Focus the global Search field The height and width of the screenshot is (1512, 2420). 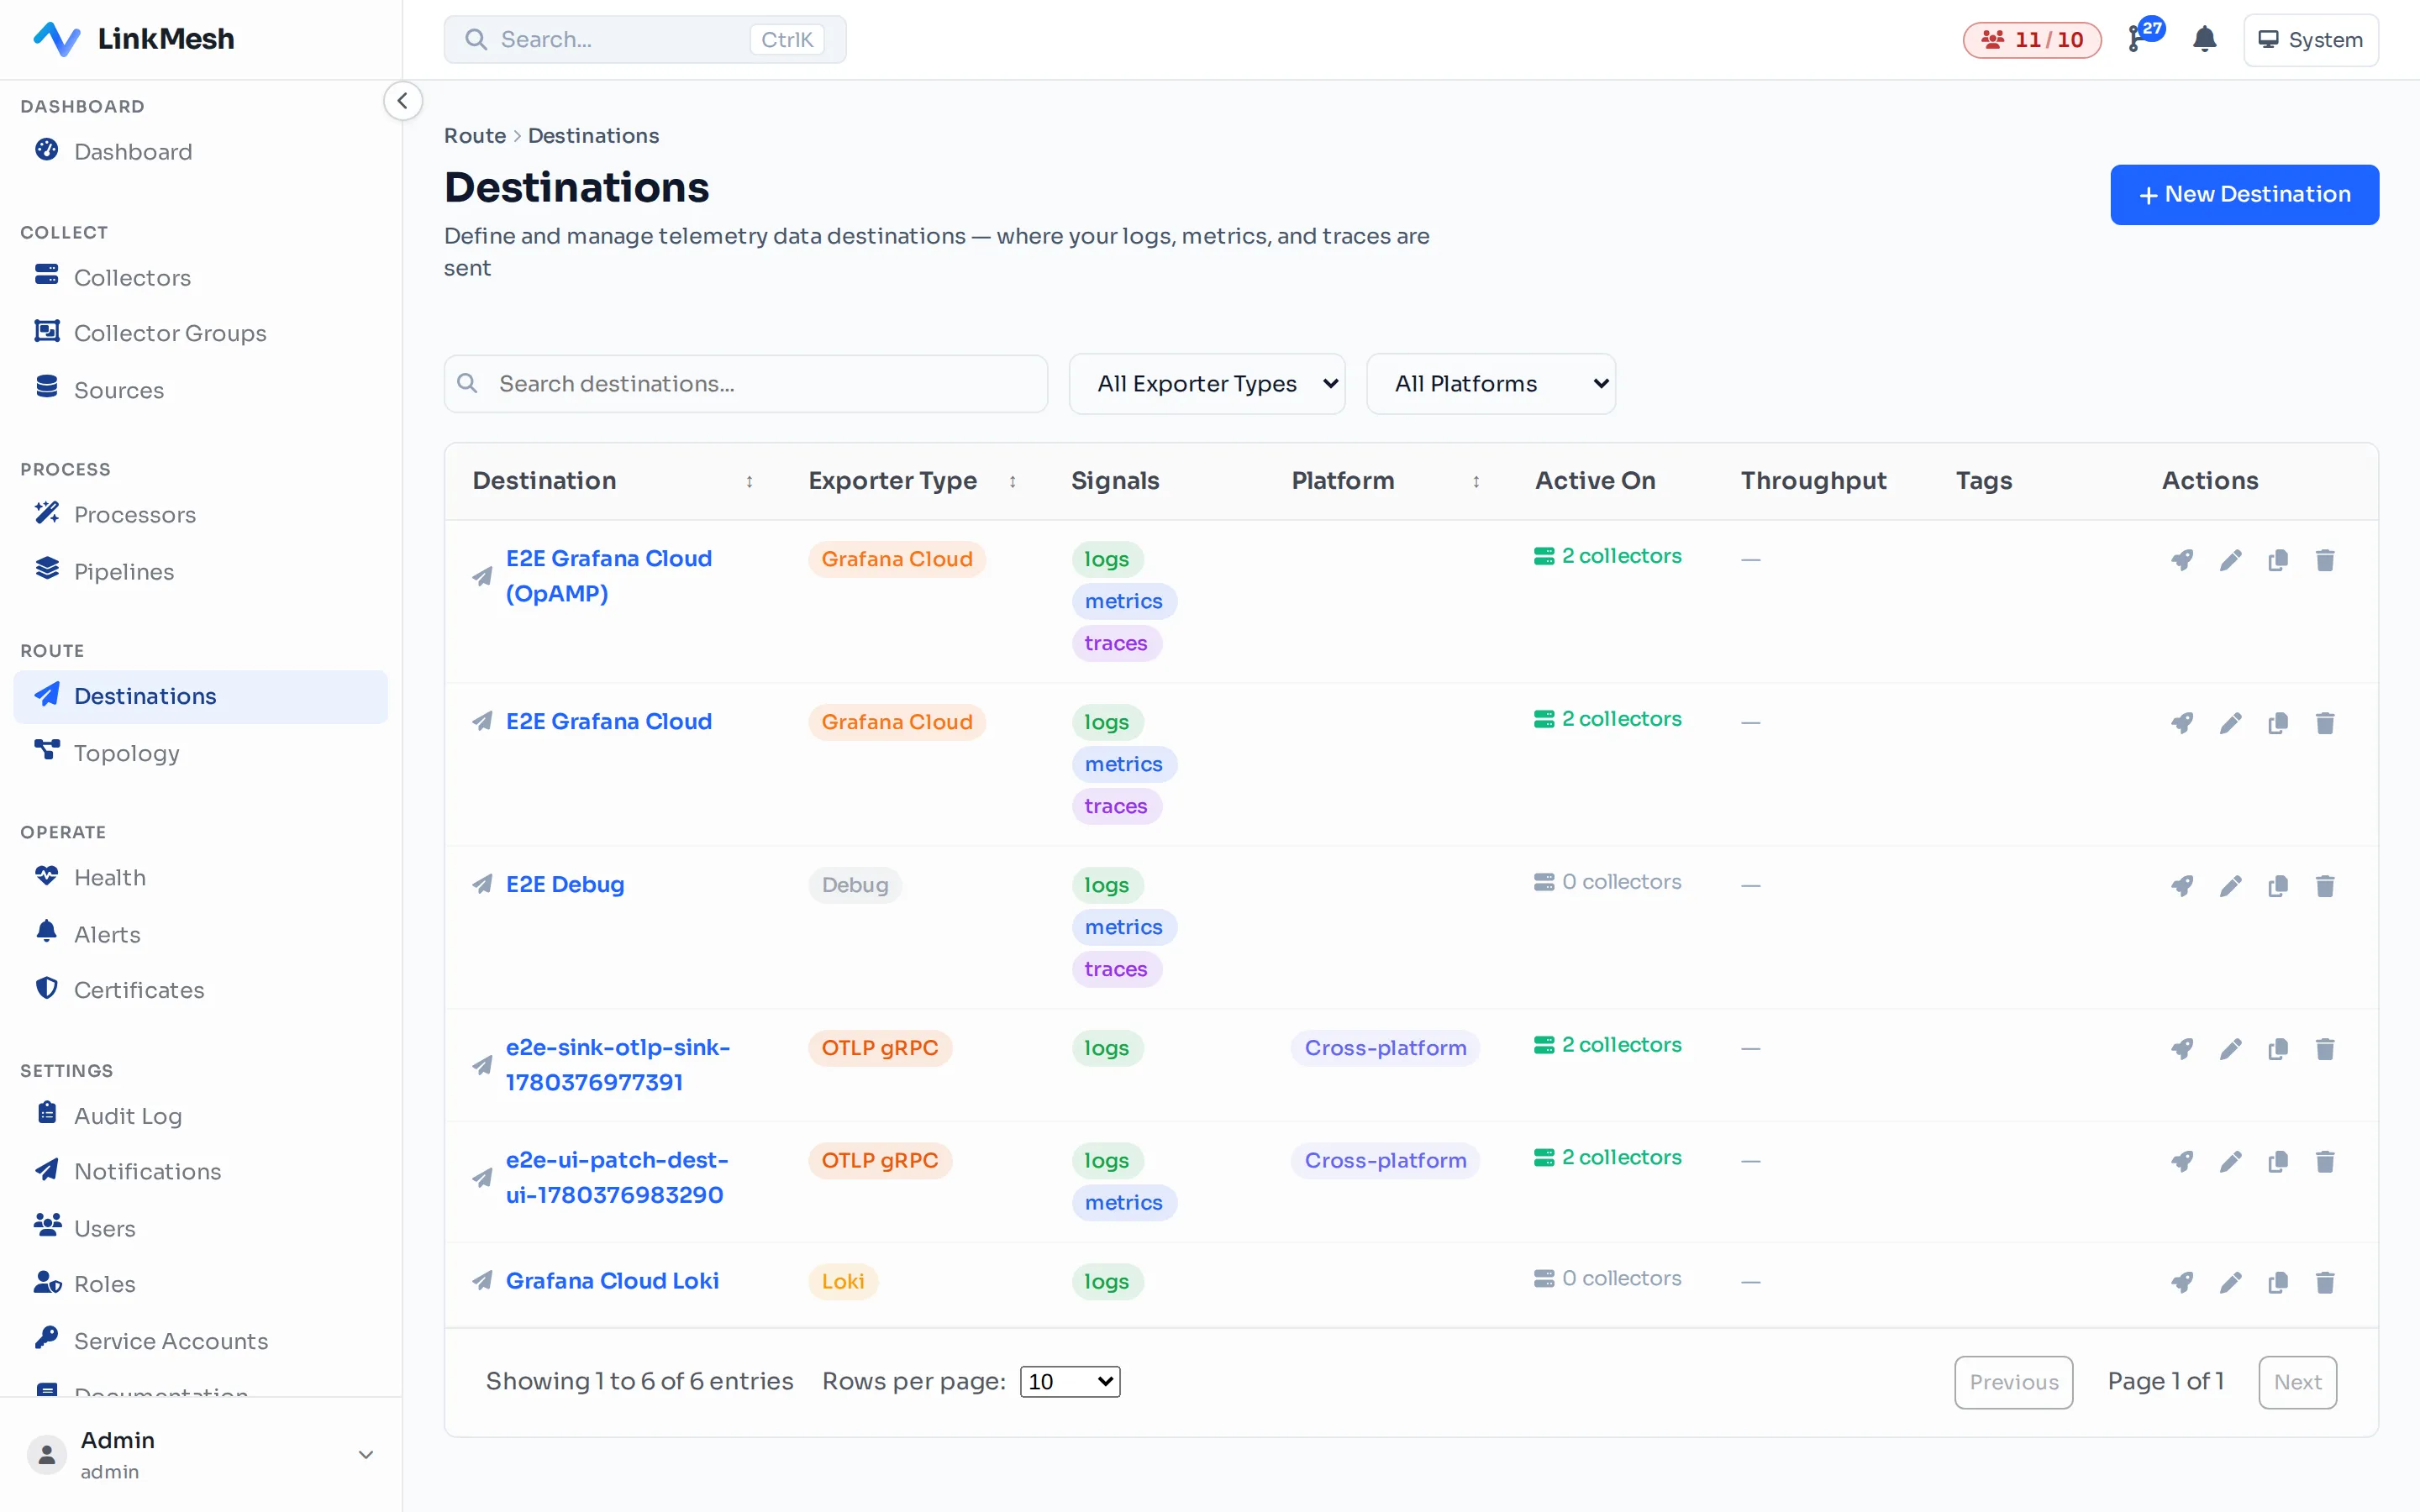(645, 40)
